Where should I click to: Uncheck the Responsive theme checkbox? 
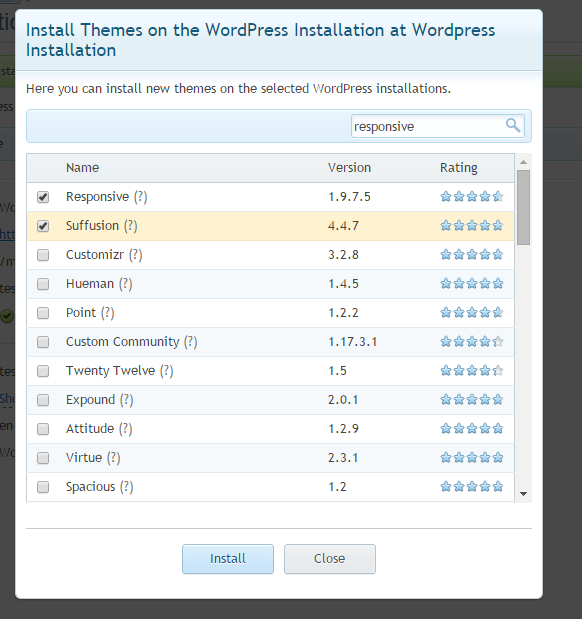(x=43, y=197)
